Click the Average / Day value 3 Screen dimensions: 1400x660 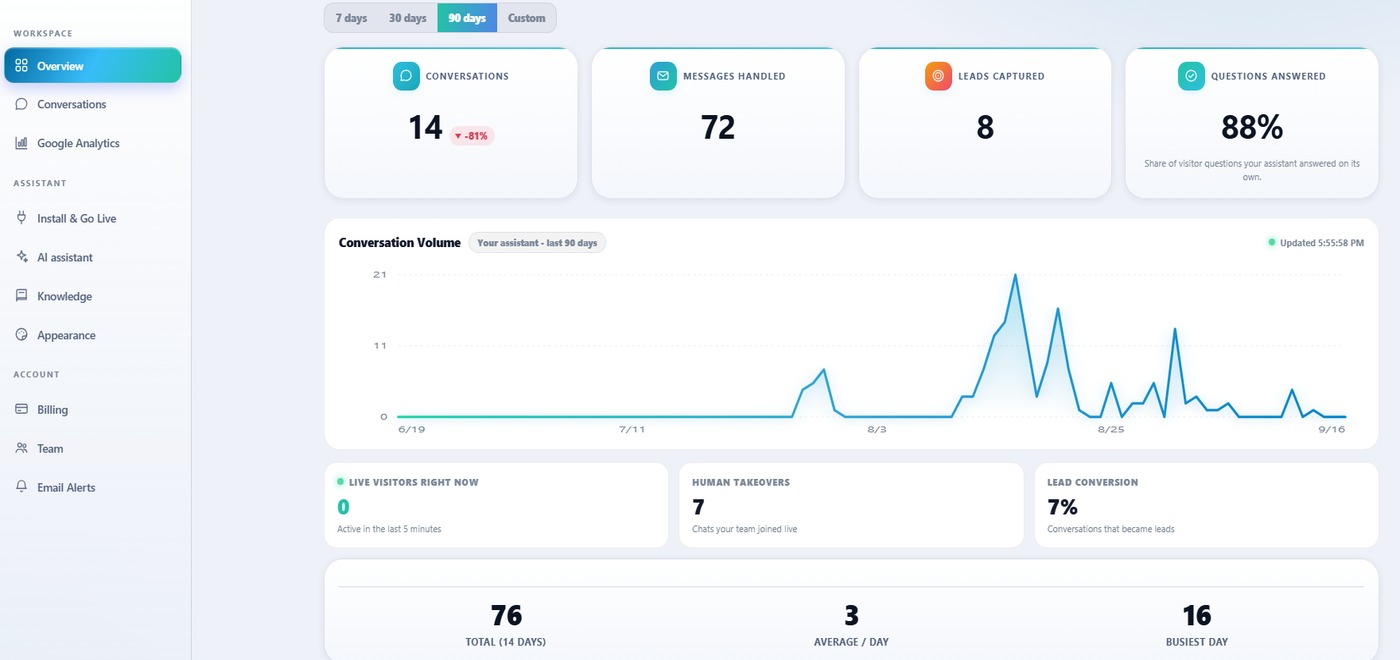point(851,615)
